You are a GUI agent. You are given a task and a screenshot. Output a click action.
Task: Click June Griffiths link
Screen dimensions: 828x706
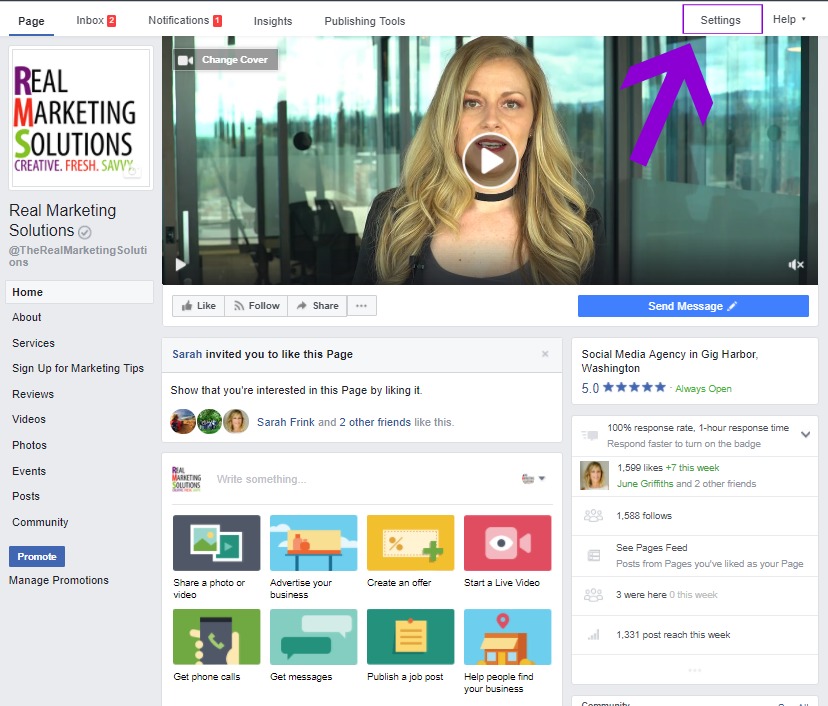click(645, 484)
